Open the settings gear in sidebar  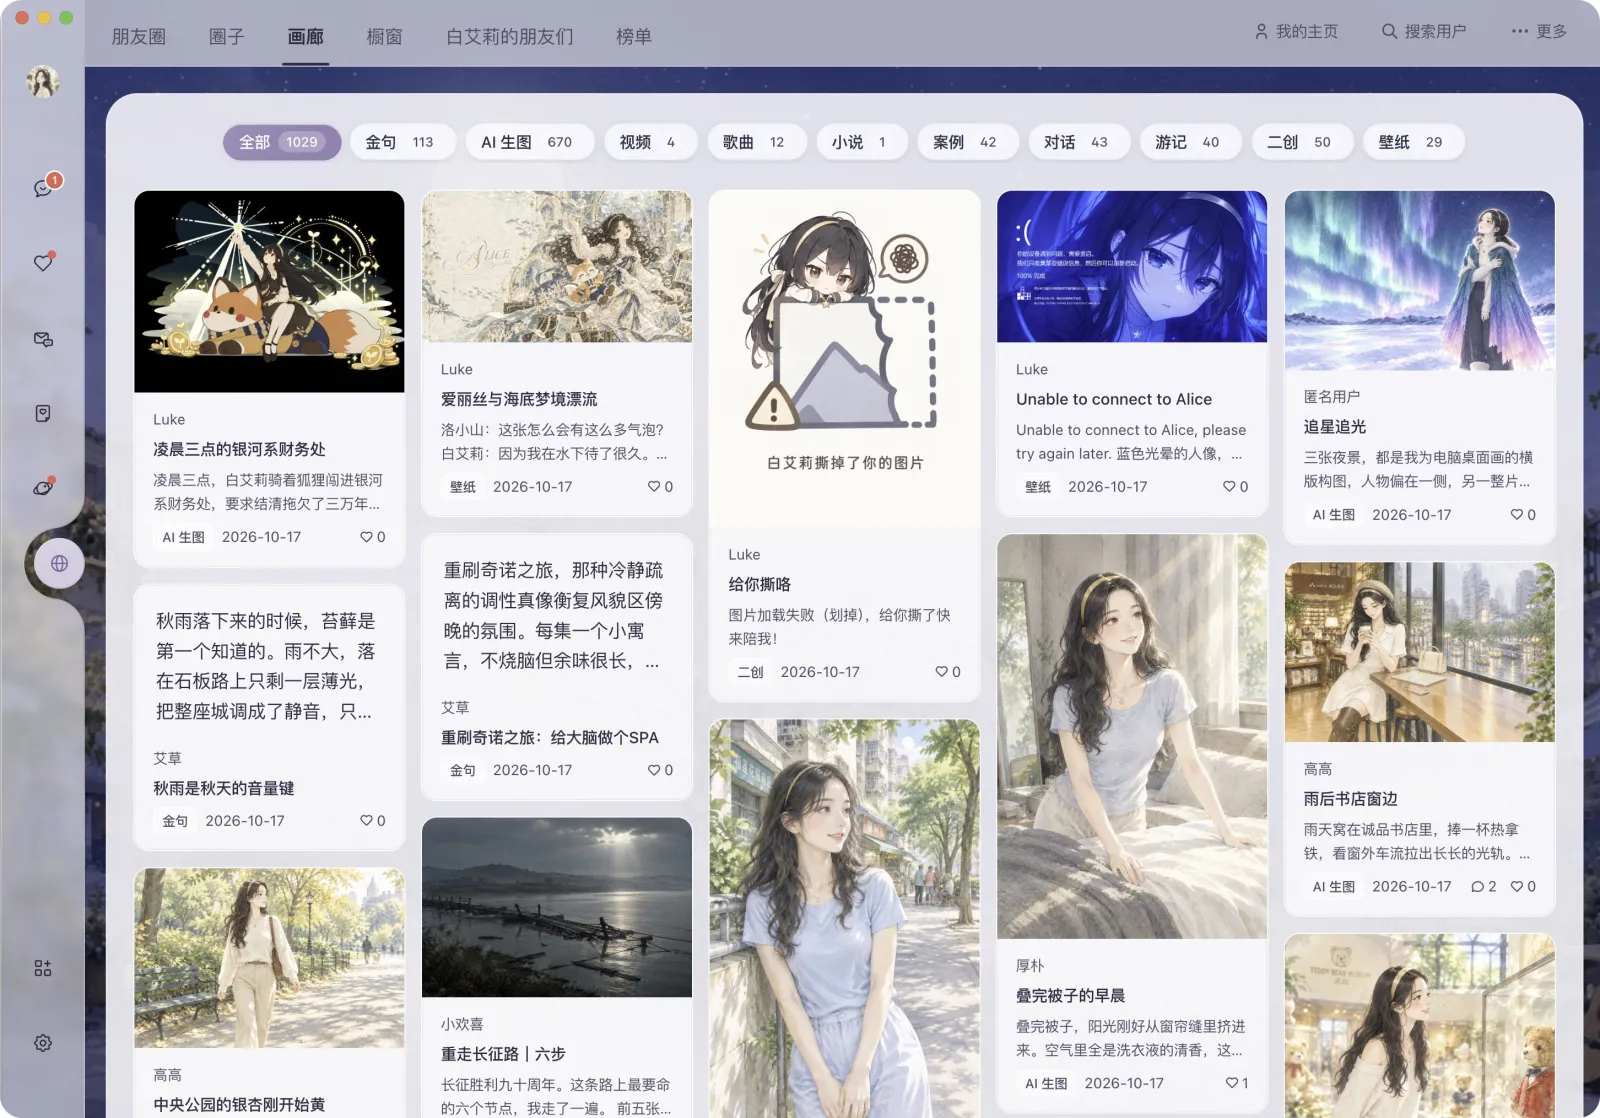pos(43,1043)
